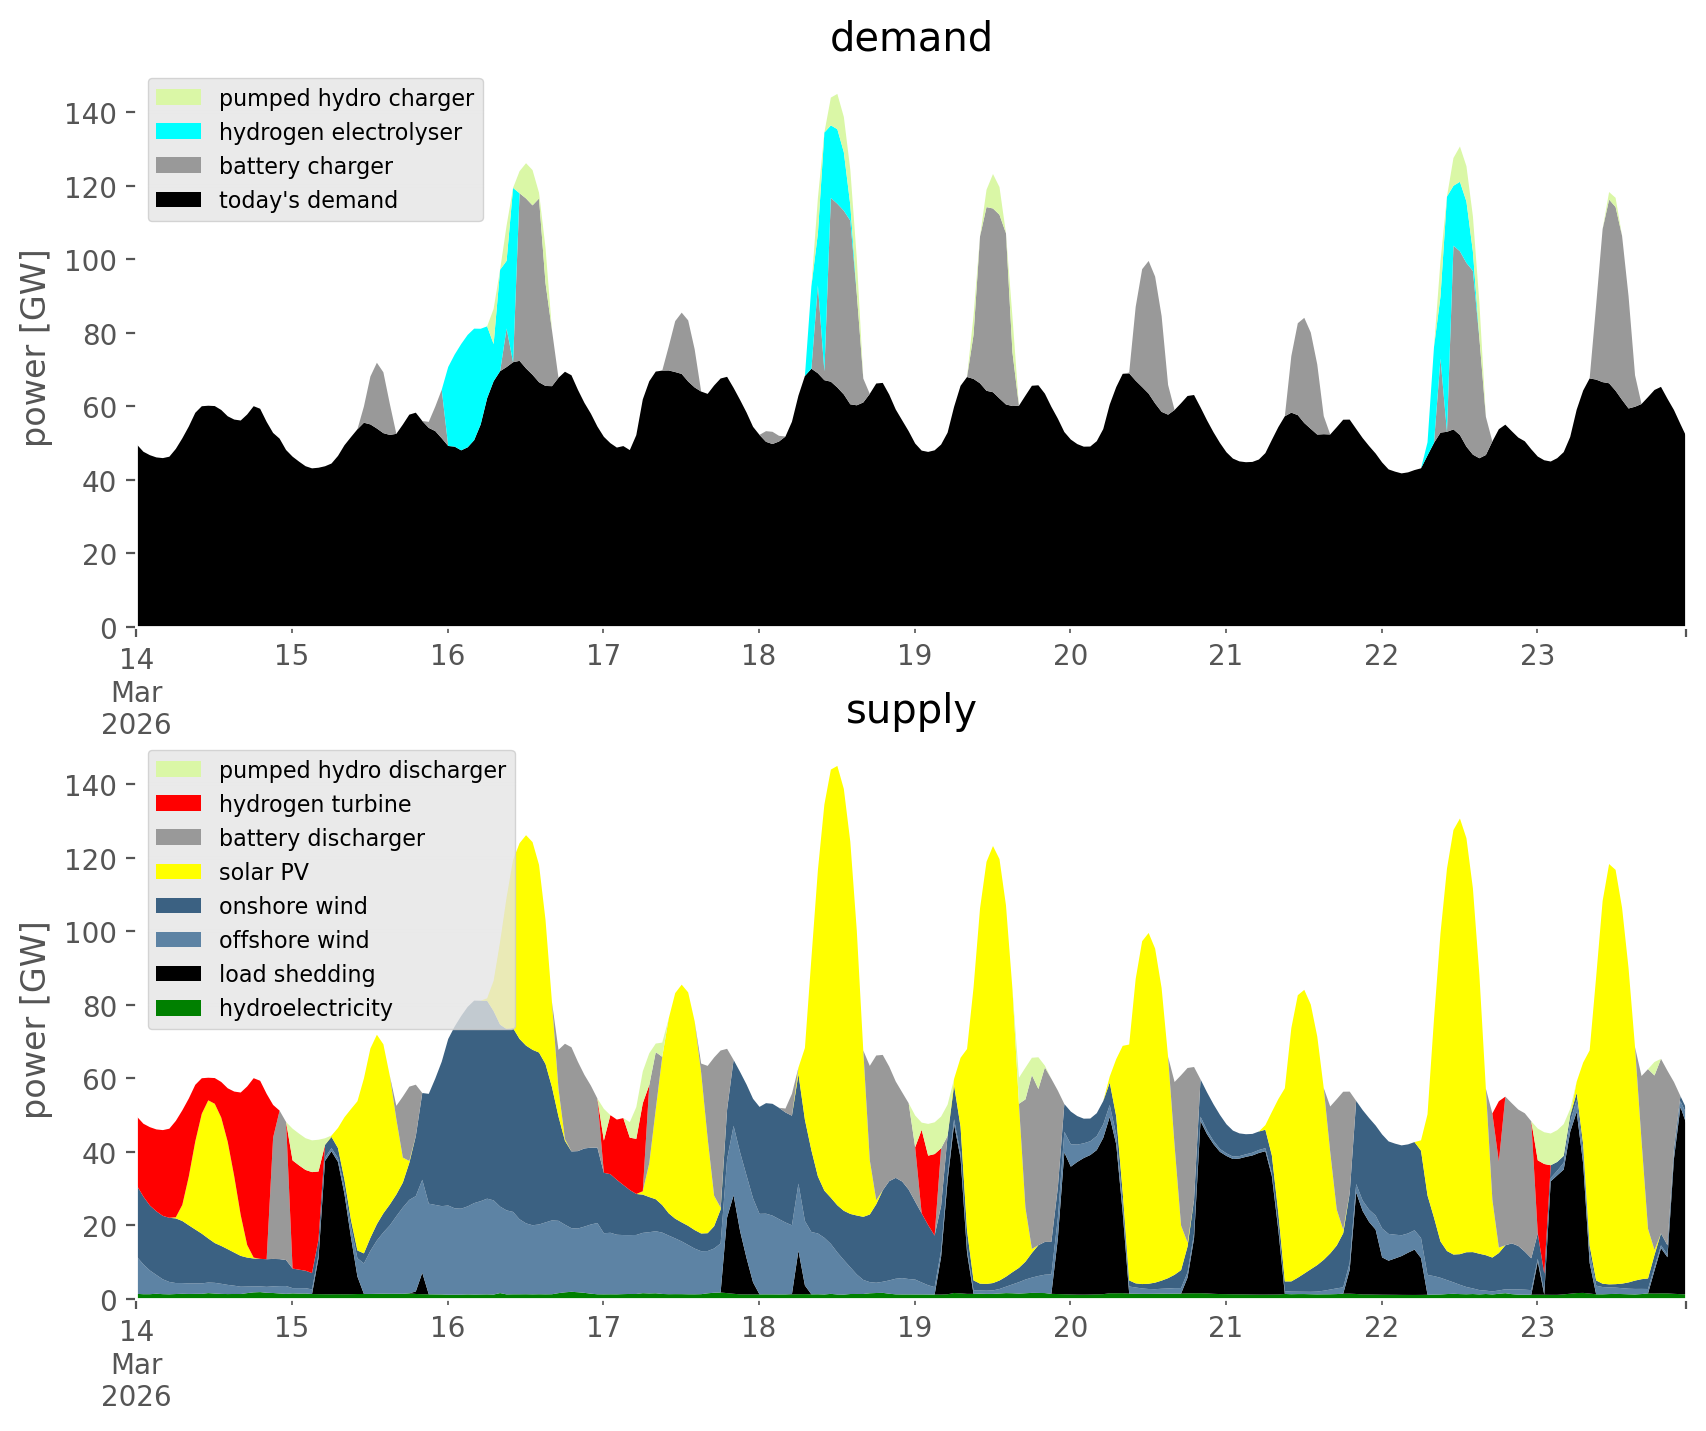Image resolution: width=1706 pixels, height=1431 pixels.
Task: Select the 'offshore wind' legend label
Action: pos(294,940)
